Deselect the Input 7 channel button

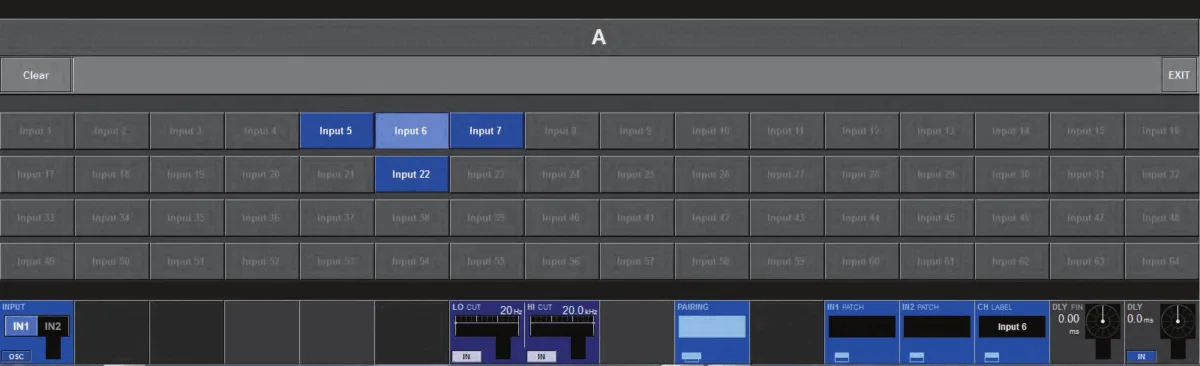486,131
